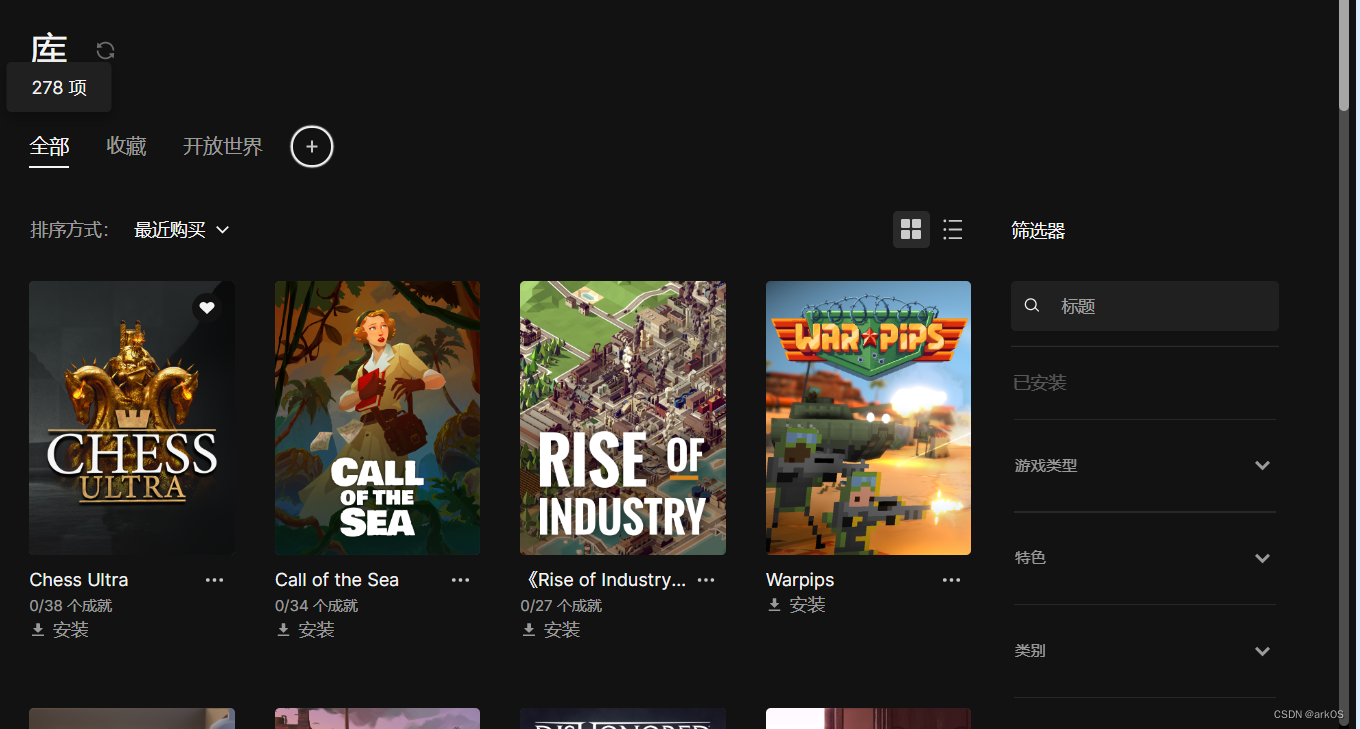
Task: Open Chess Ultra cover thumbnail
Action: pyautogui.click(x=132, y=418)
